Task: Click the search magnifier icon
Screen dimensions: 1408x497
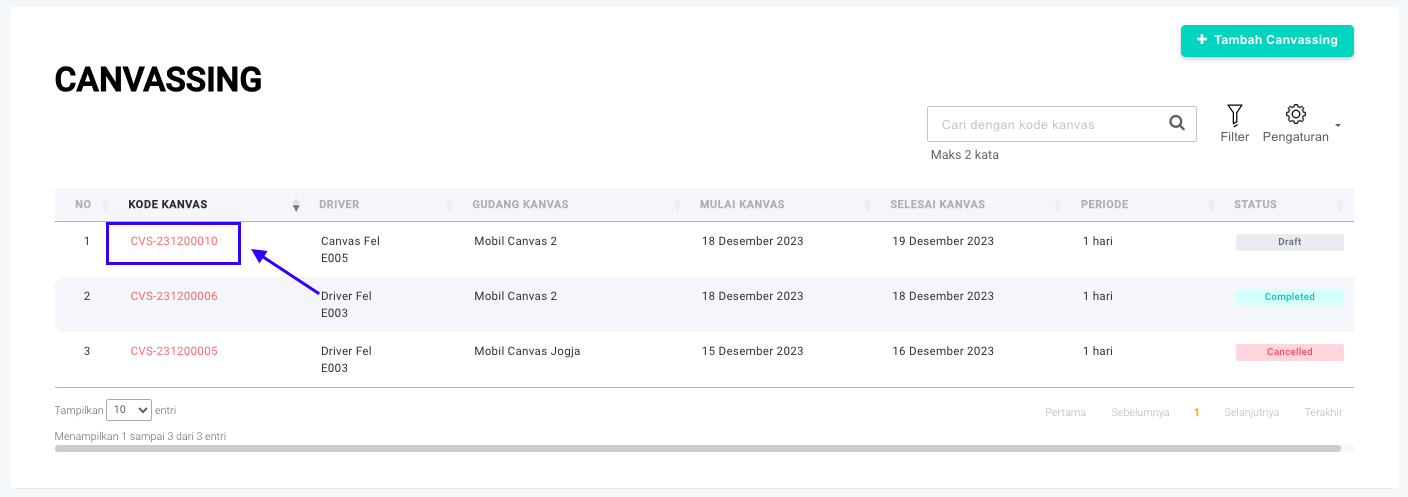Action: point(1176,124)
